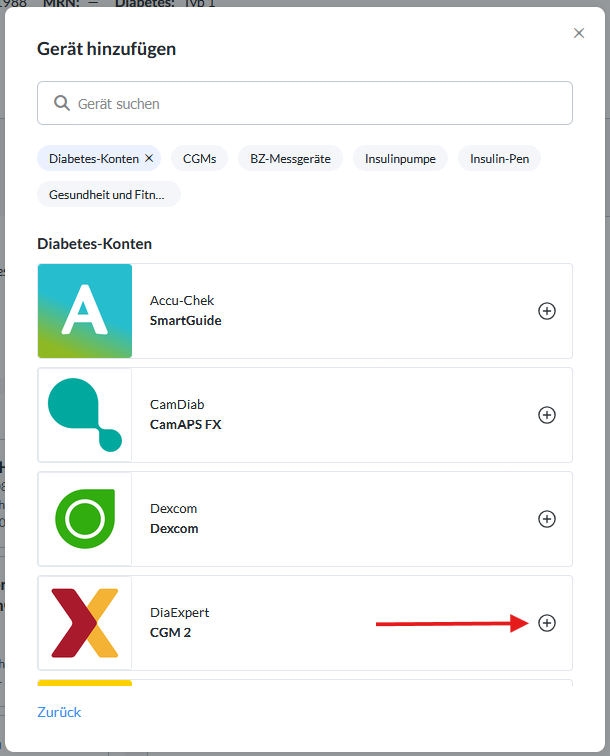This screenshot has width=610, height=756.
Task: Focus the Gerät suchen search field
Action: click(305, 103)
